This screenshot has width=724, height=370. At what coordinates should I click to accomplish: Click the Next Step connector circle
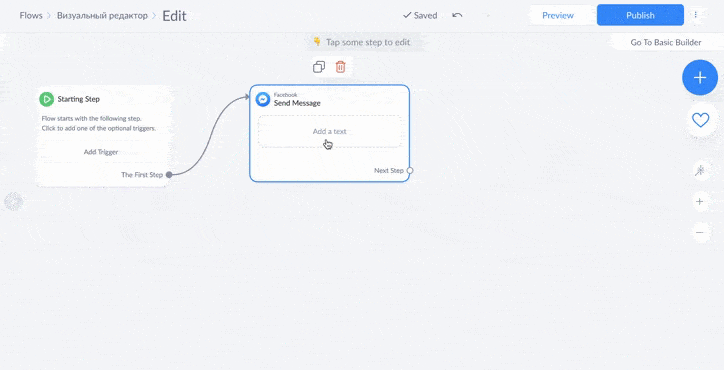coord(410,170)
